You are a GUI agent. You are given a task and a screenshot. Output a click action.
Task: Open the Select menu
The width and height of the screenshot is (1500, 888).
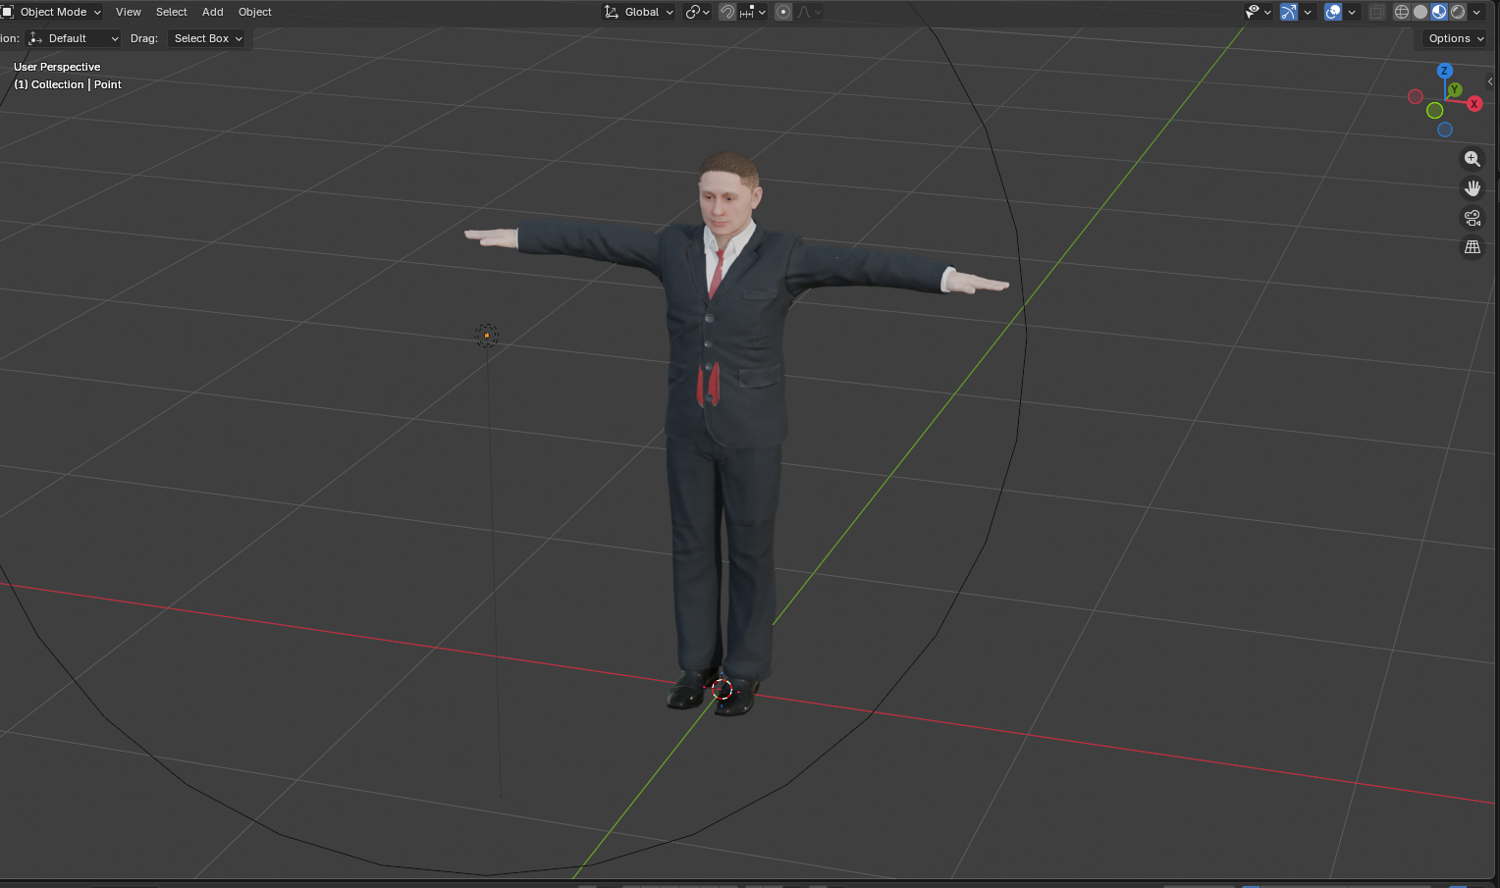pos(171,12)
